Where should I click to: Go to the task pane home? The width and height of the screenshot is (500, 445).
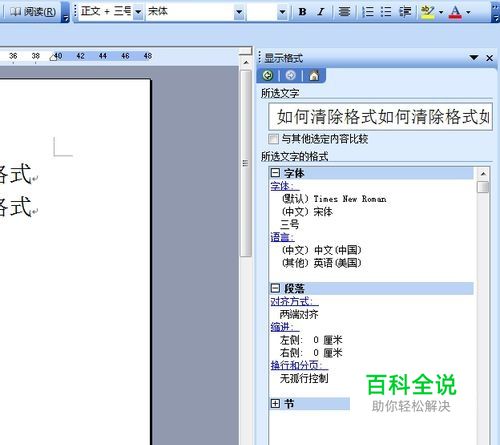(x=314, y=75)
